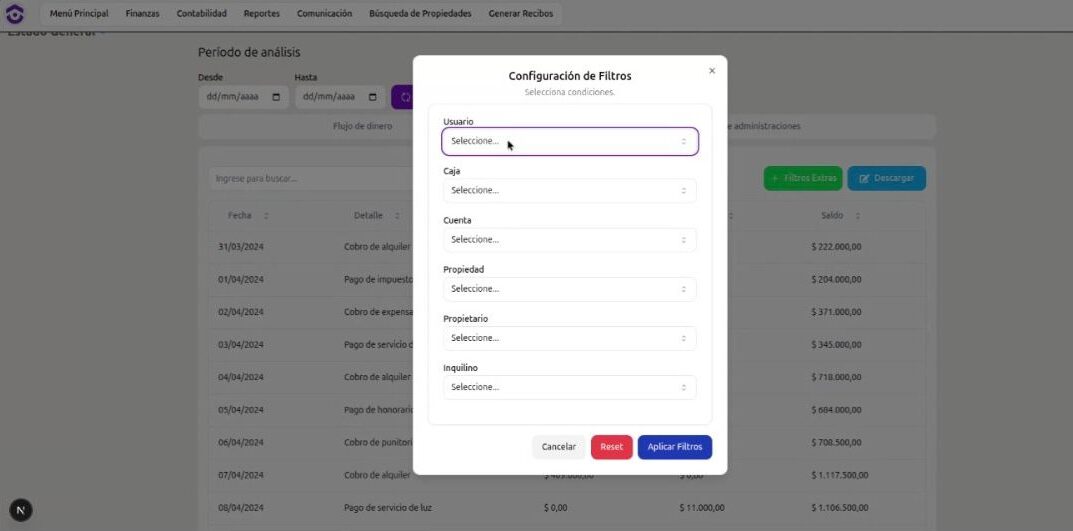Expand the Inquilino dropdown

pyautogui.click(x=569, y=387)
